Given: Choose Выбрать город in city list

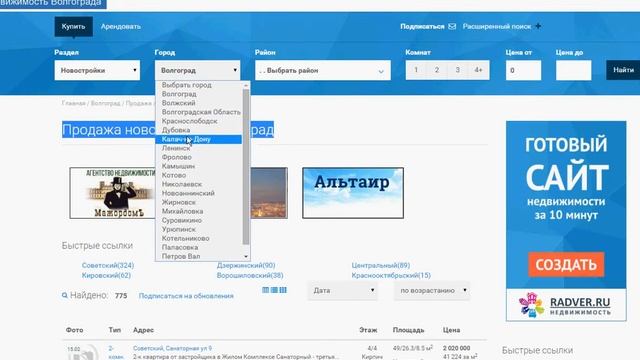Looking at the screenshot, I should (x=199, y=85).
